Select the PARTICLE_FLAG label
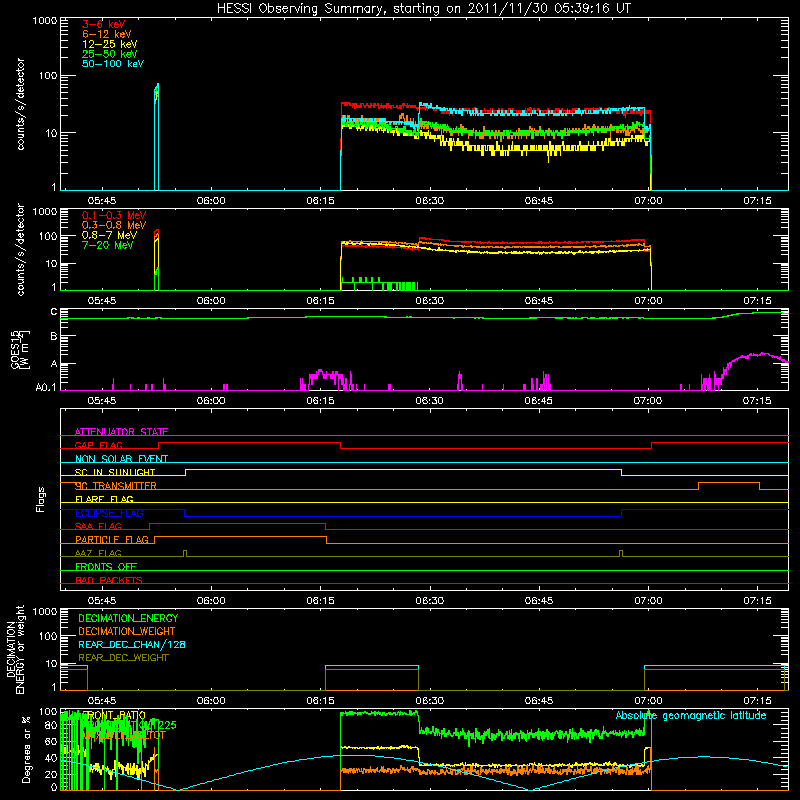800x800 pixels. [112, 540]
